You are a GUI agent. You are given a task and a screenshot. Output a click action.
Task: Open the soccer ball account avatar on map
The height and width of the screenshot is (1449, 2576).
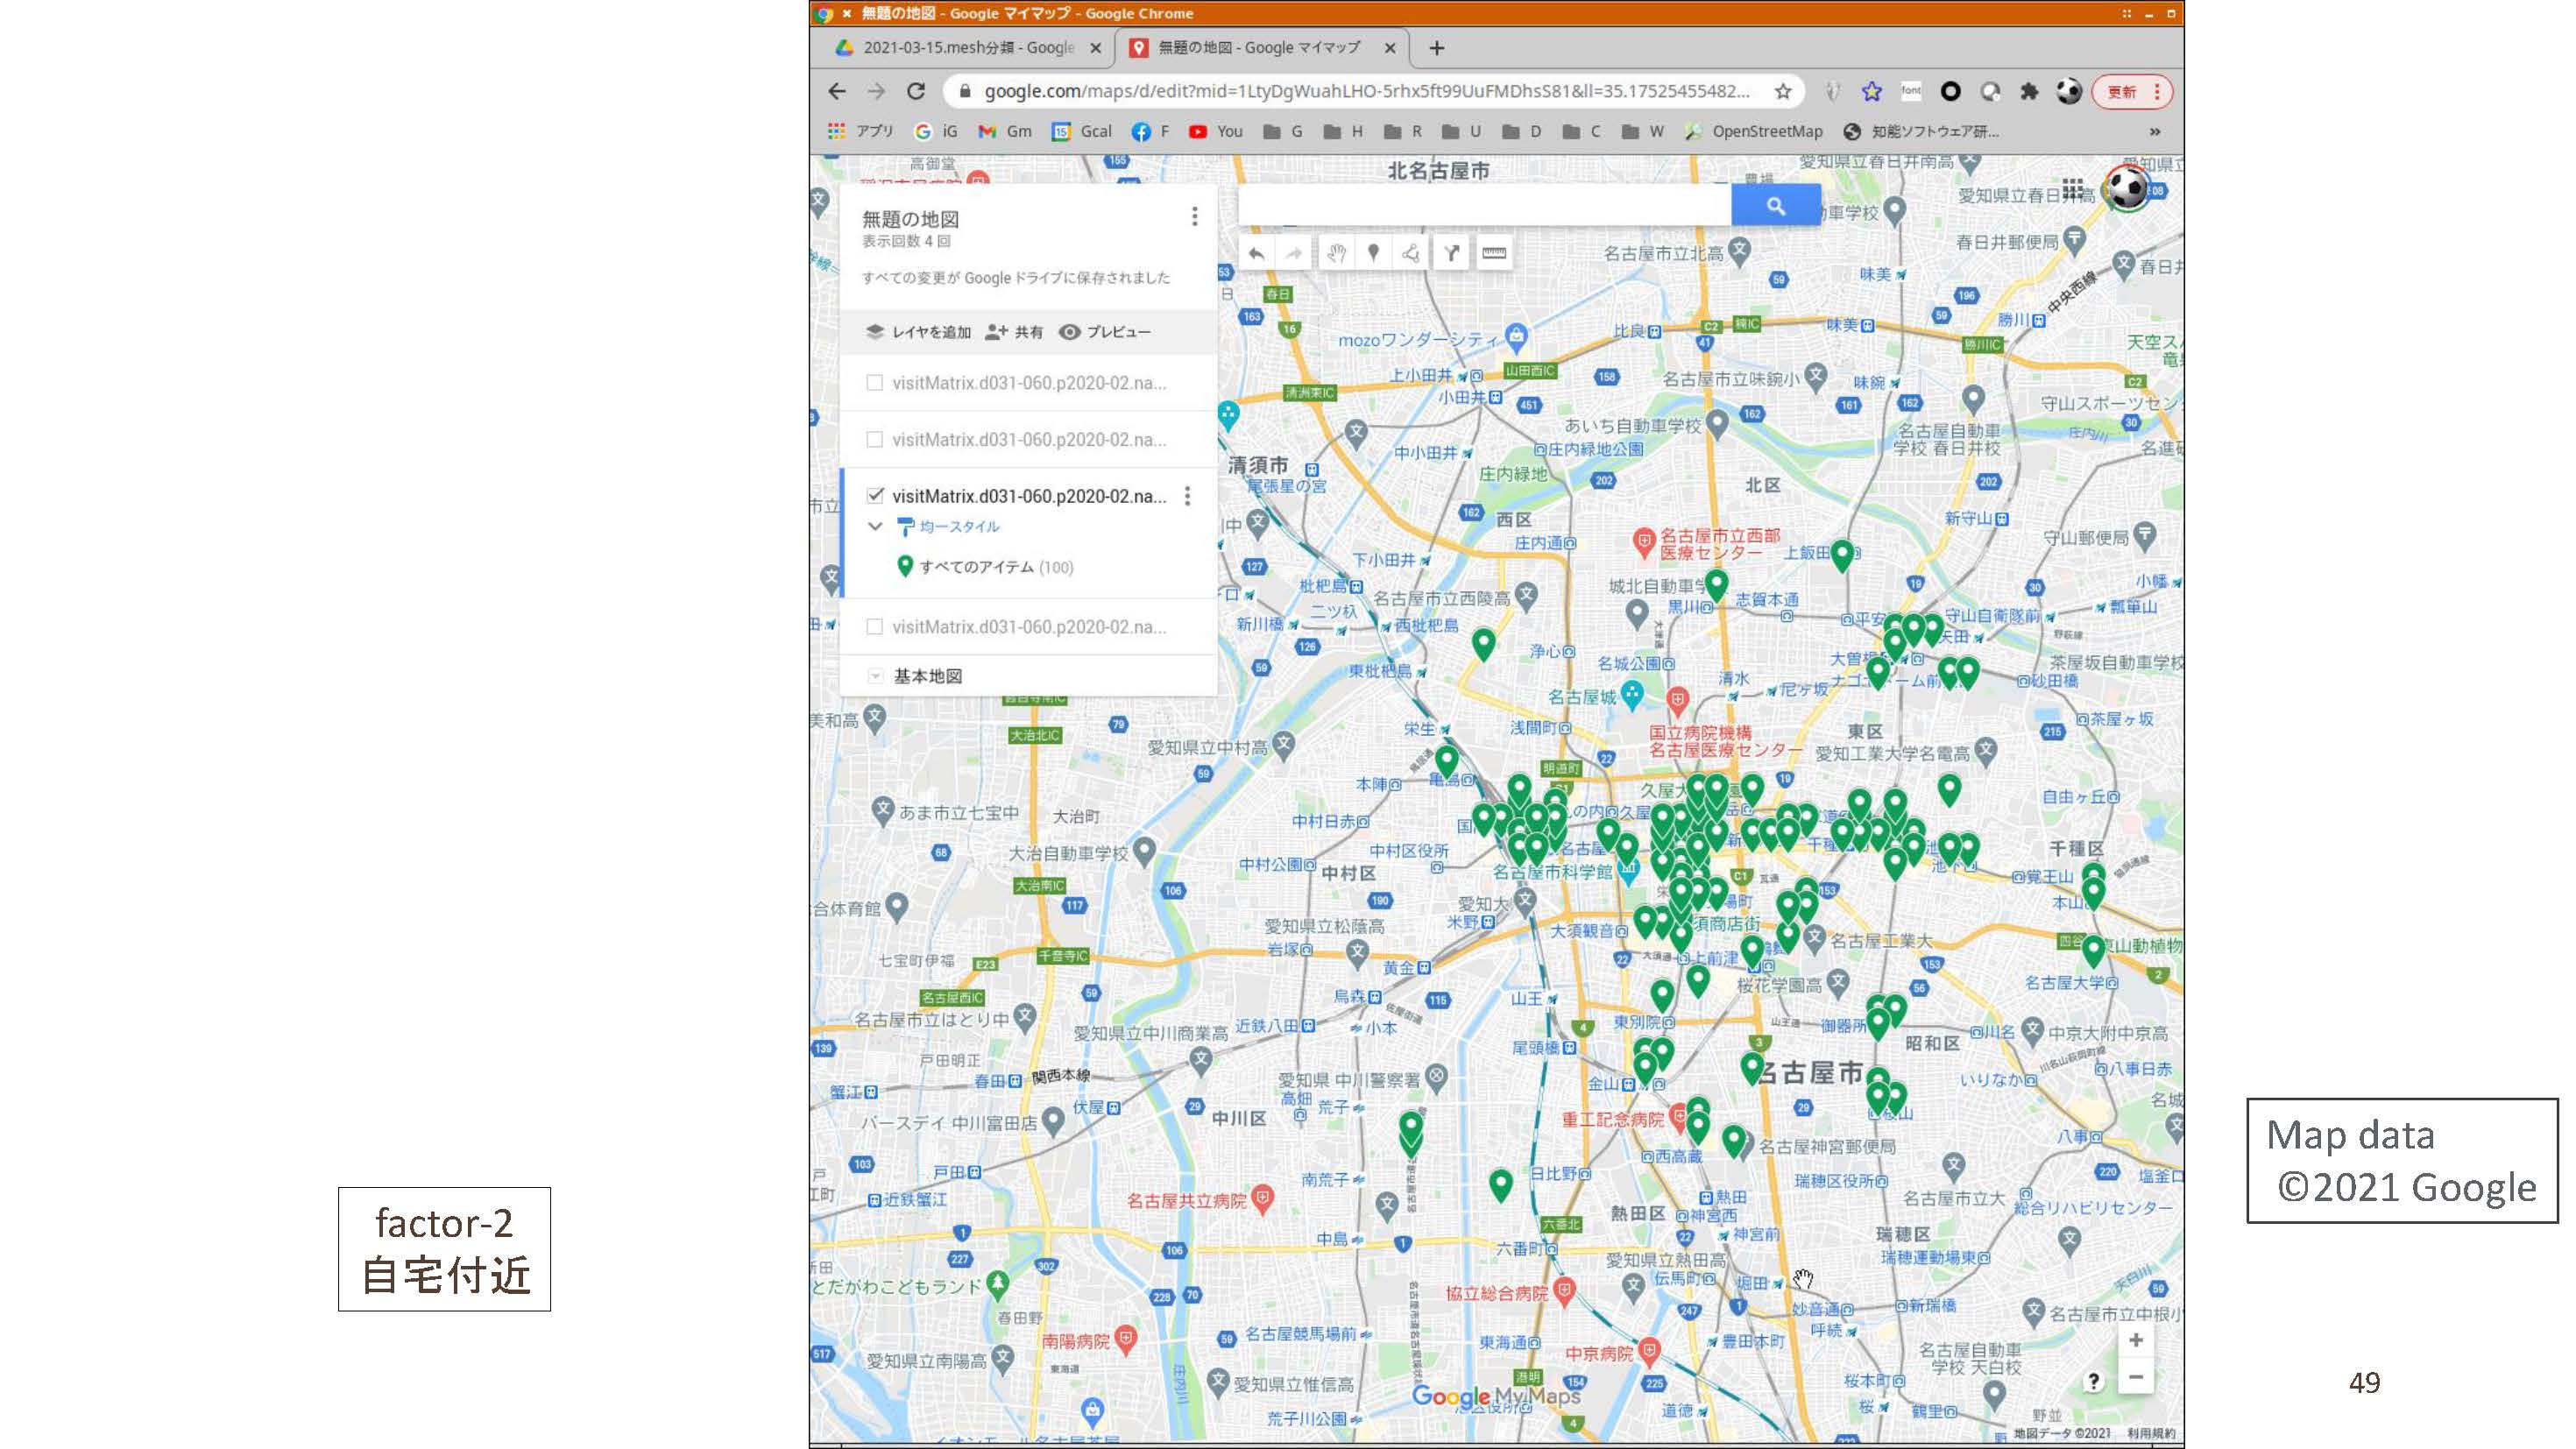click(x=2126, y=189)
